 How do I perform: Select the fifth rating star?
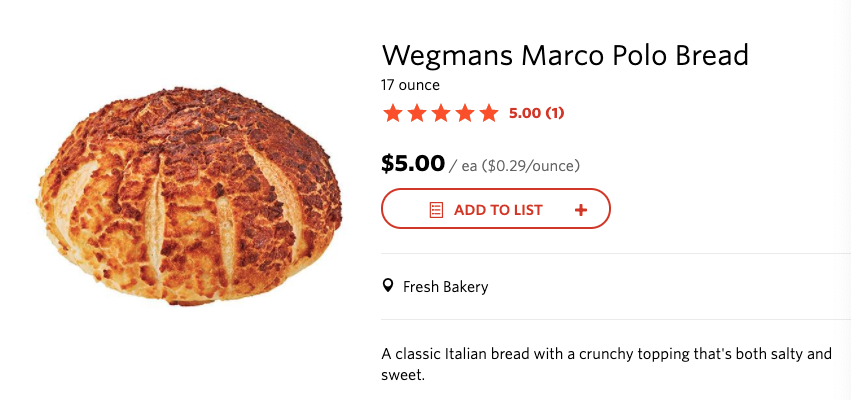[x=488, y=113]
